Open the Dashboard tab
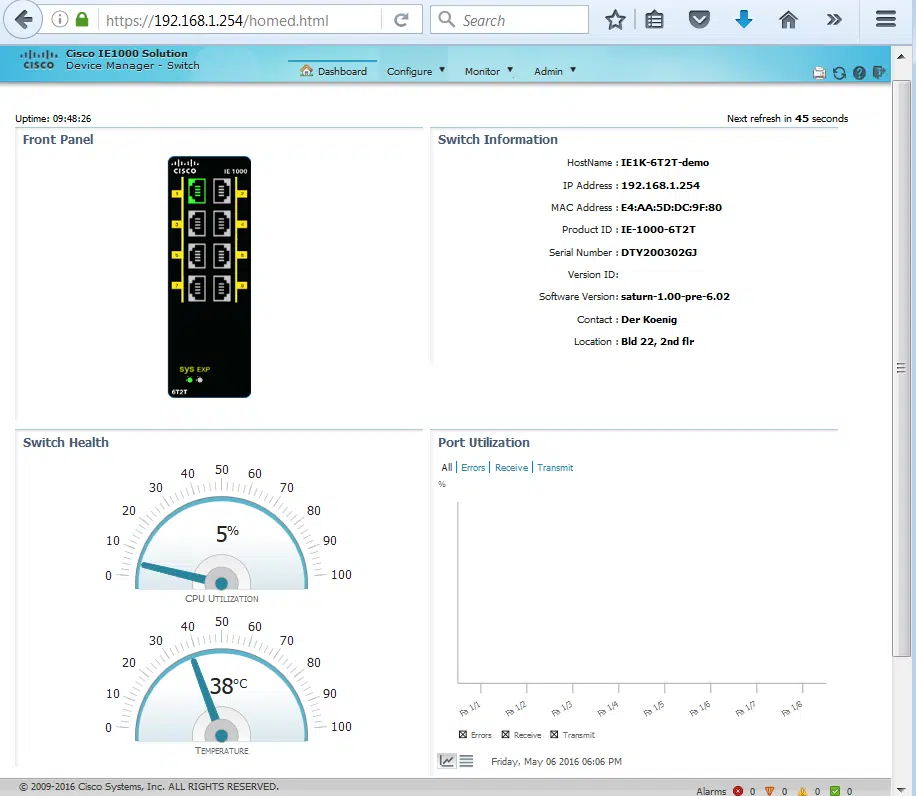 [x=333, y=71]
